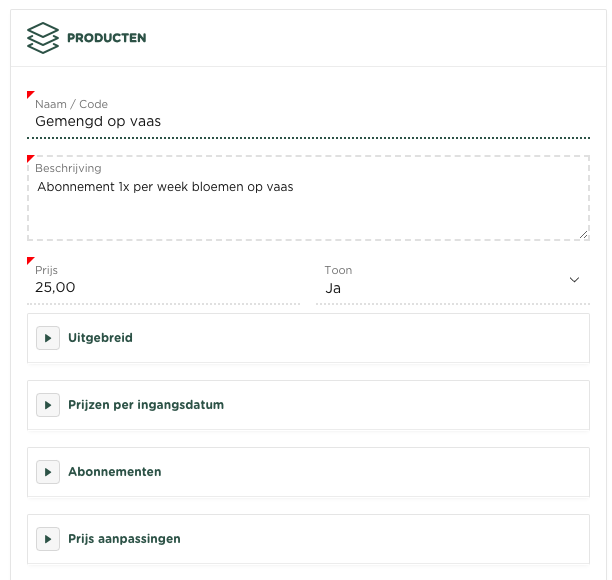Click the red required marker above Naam / Code
The image size is (612, 580).
tap(30, 95)
